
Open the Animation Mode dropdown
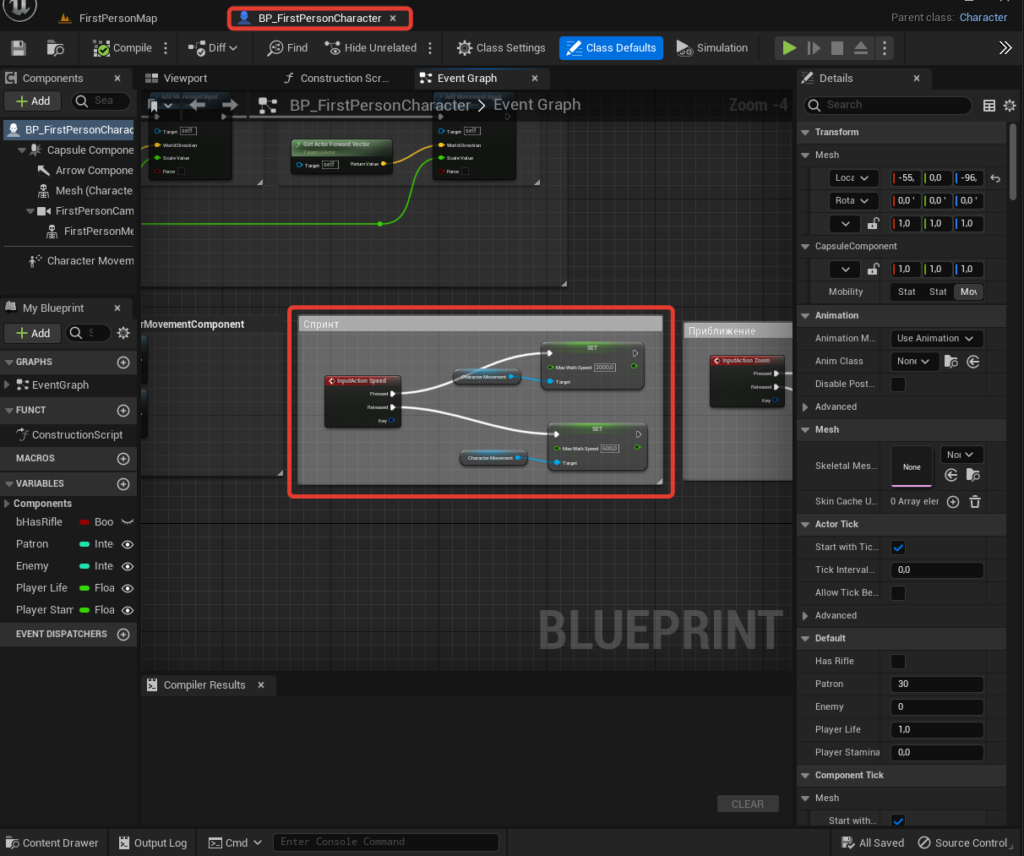936,338
